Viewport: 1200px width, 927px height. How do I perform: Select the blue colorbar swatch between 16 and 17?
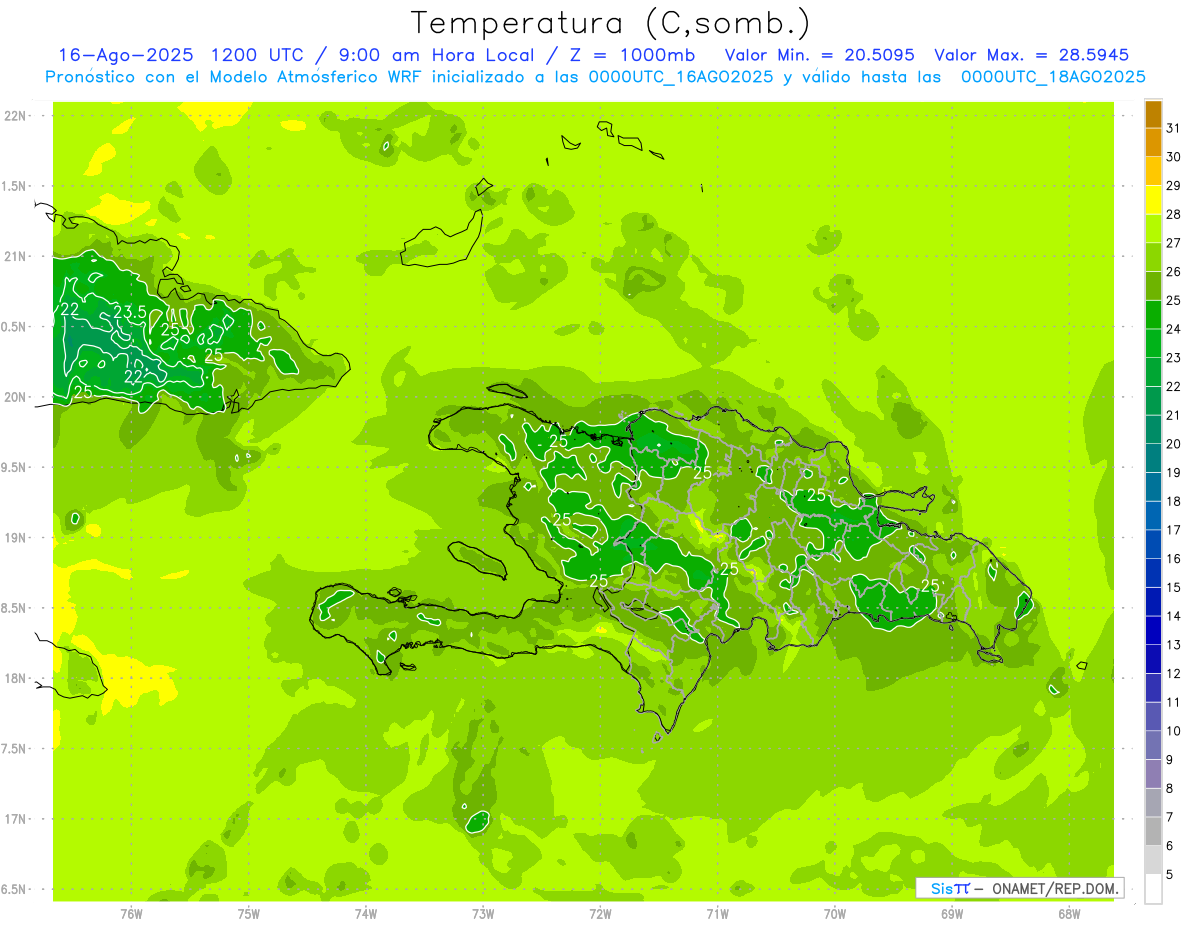1153,544
